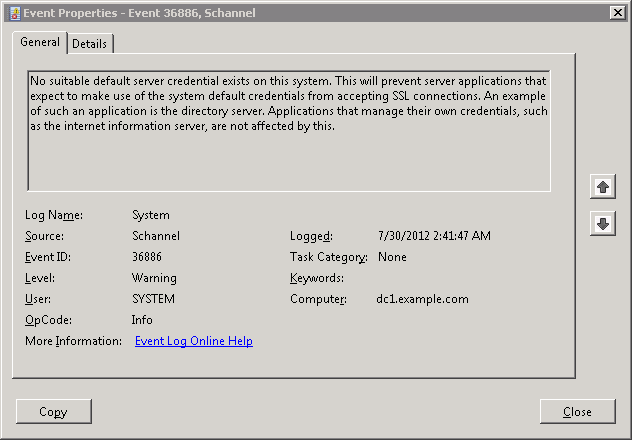
Task: Click the down arrow to view next event
Action: tap(602, 224)
